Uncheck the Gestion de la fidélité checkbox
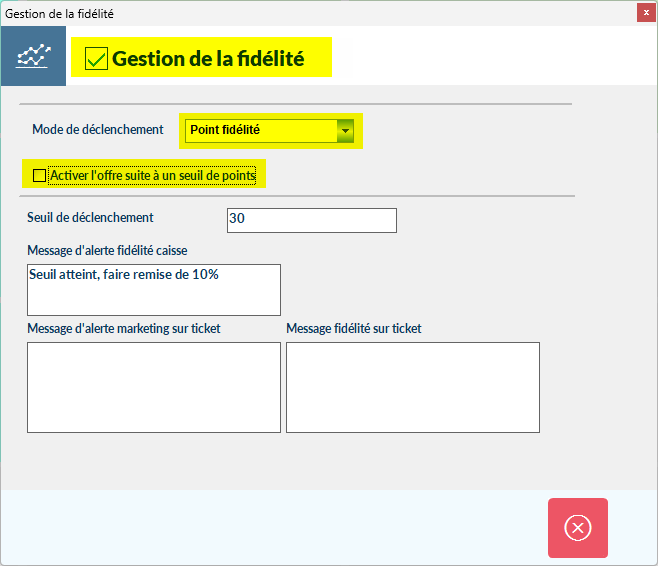 (96, 58)
